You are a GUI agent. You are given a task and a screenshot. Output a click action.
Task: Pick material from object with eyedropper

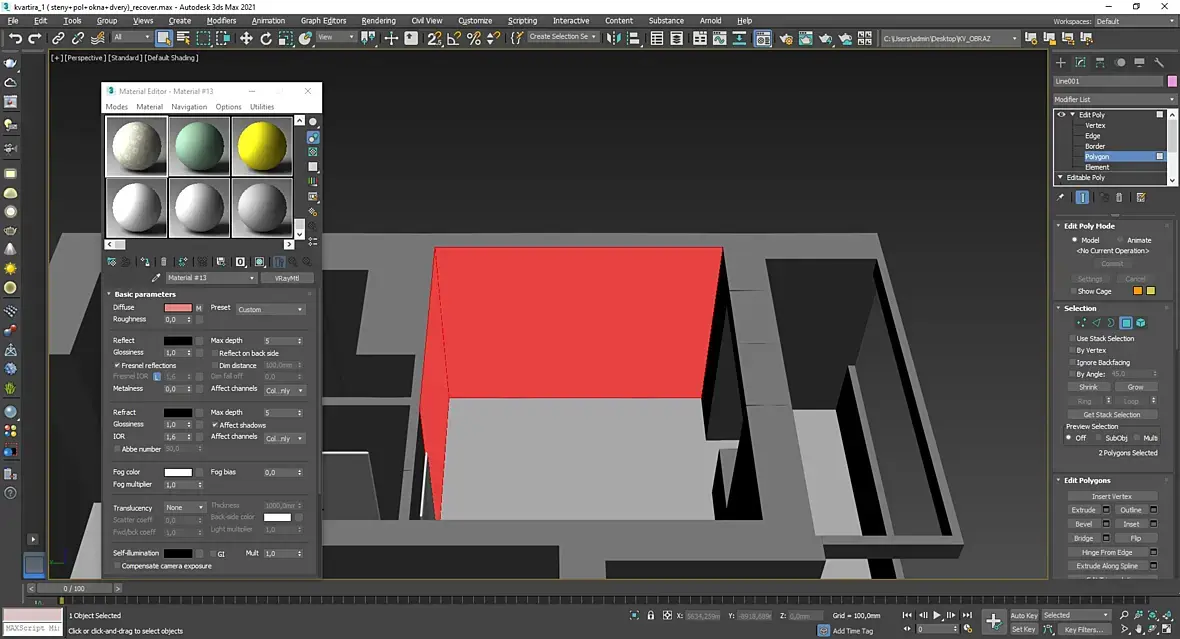click(155, 278)
